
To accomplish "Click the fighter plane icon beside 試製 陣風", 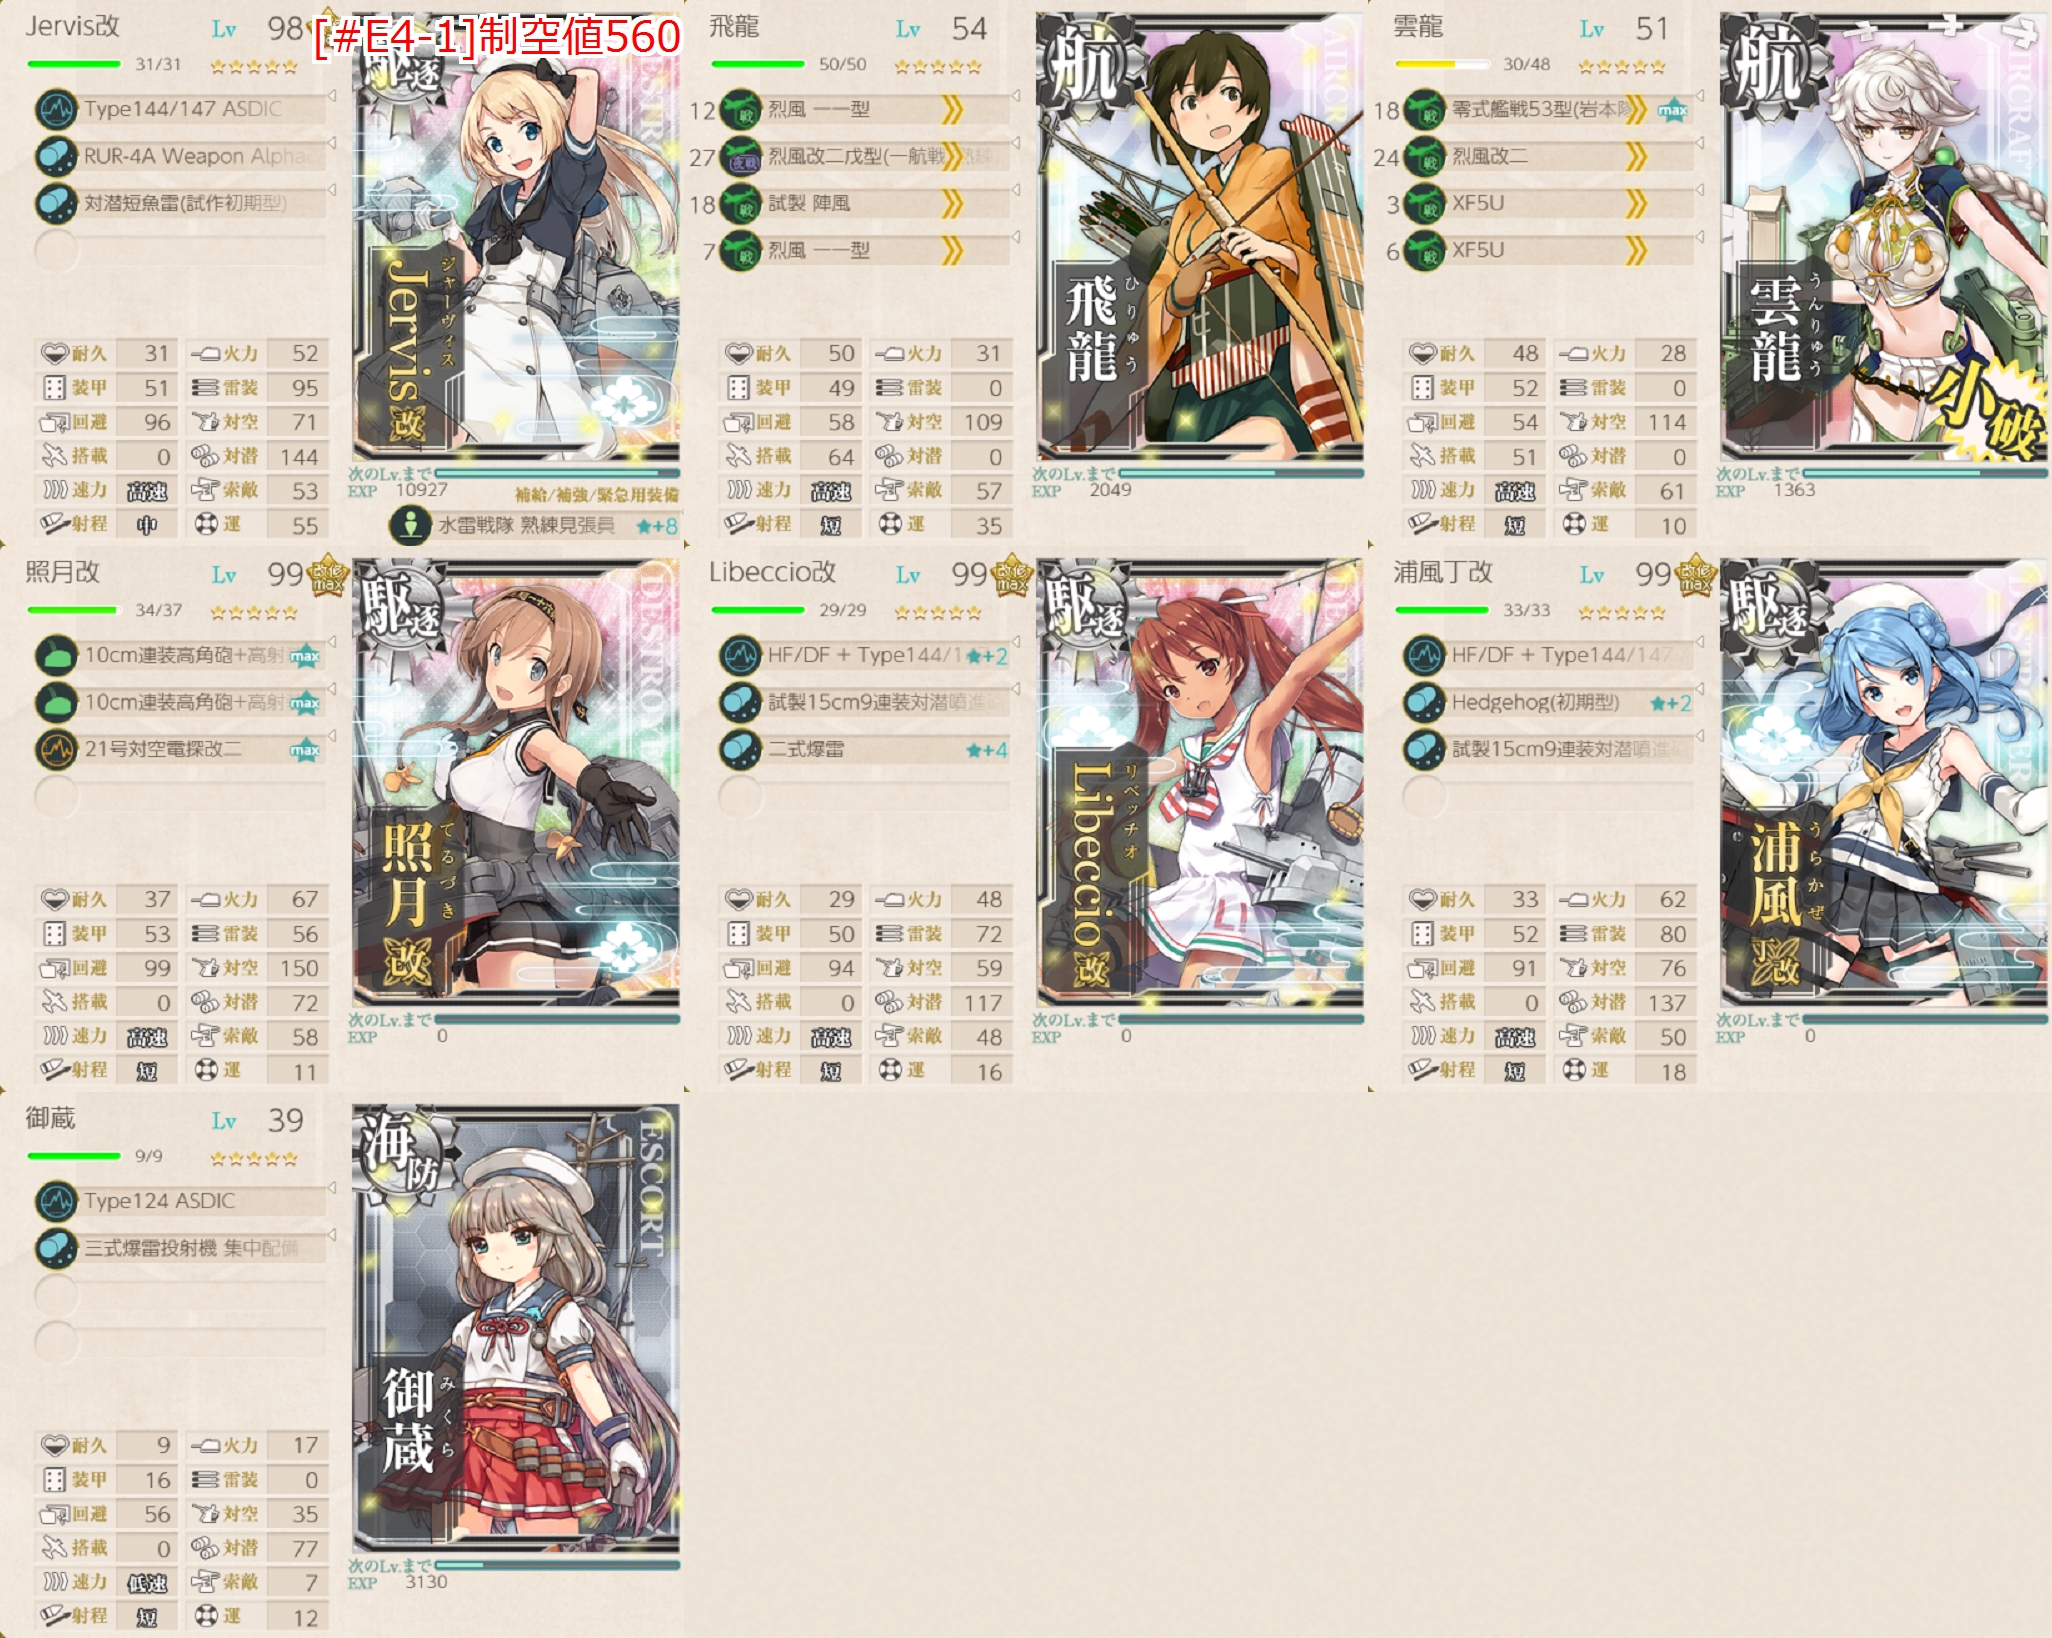I will point(741,204).
